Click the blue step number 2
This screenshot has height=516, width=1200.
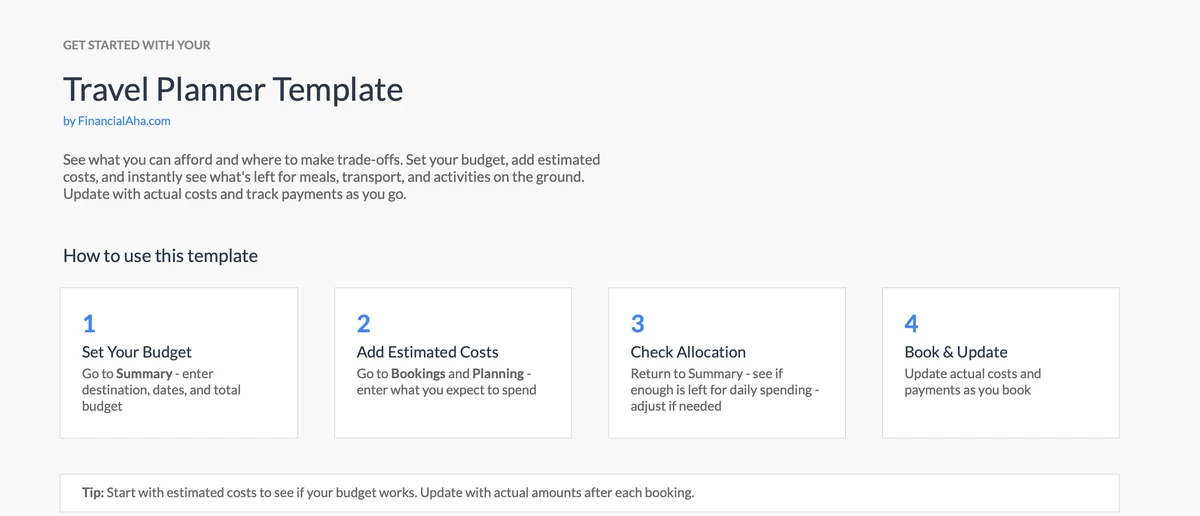(x=363, y=323)
